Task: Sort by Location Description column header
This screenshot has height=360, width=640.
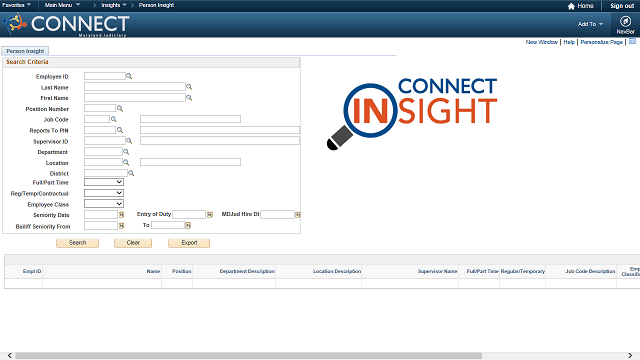Action: 337,271
